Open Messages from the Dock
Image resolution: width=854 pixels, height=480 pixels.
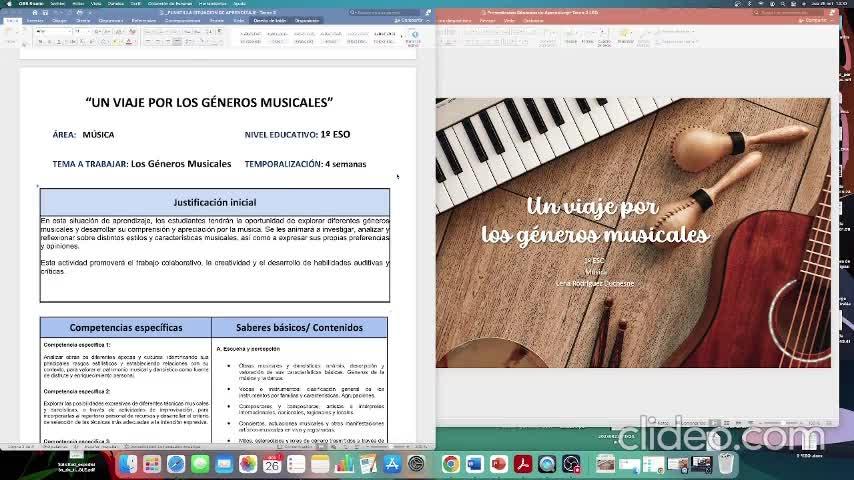200,464
